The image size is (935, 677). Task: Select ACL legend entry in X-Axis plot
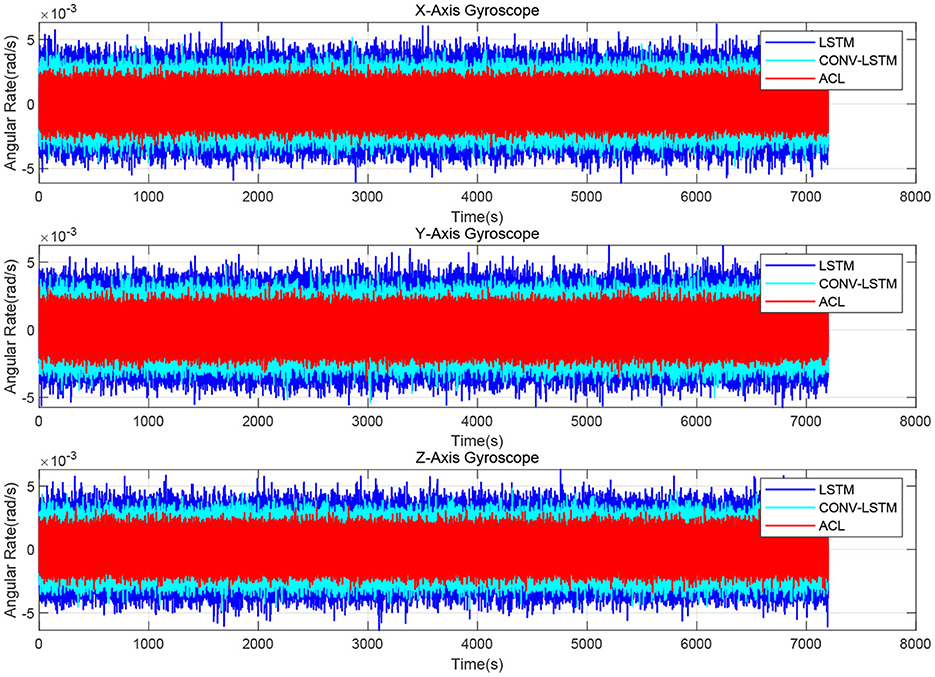pos(805,79)
